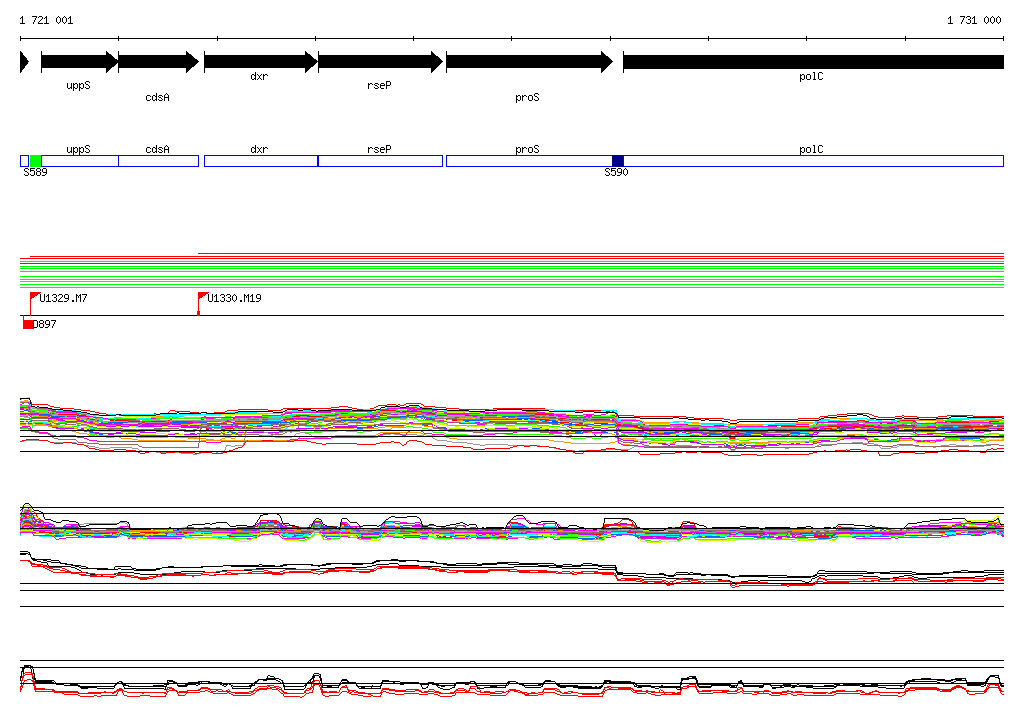Screen dimensions: 1024x714
Task: Click the D897 label text
Action: pyautogui.click(x=44, y=325)
